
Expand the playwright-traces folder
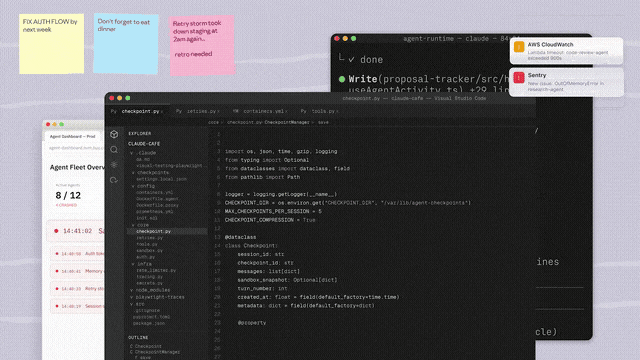point(131,297)
